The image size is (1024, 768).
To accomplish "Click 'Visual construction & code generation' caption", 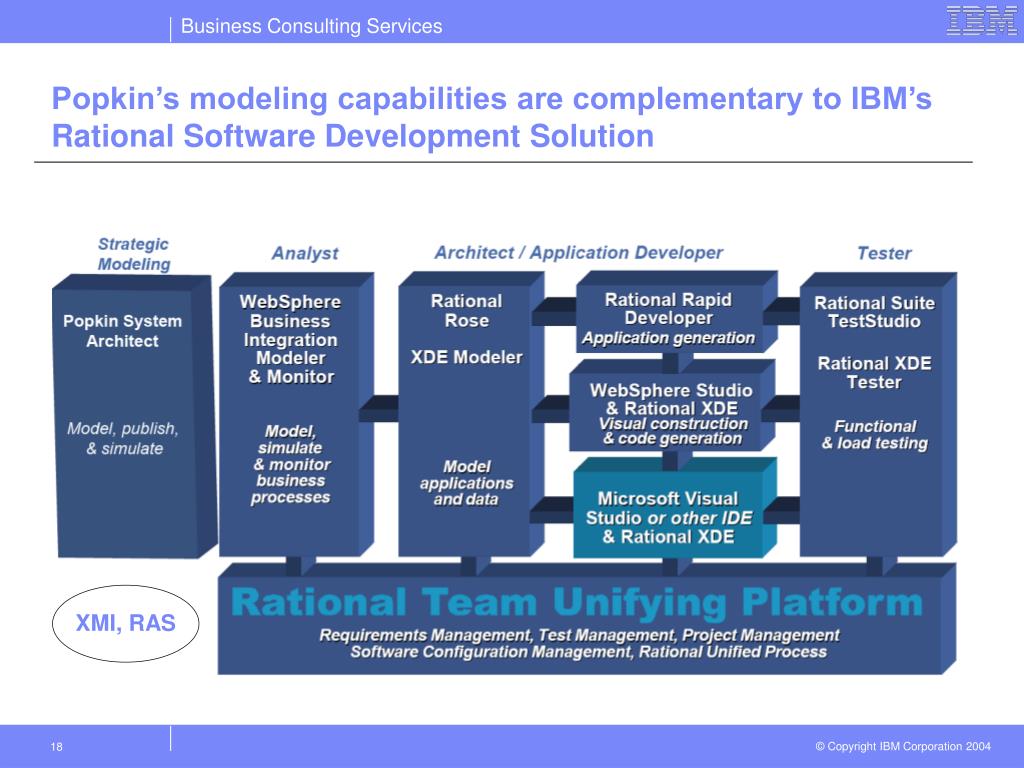I will pos(673,431).
